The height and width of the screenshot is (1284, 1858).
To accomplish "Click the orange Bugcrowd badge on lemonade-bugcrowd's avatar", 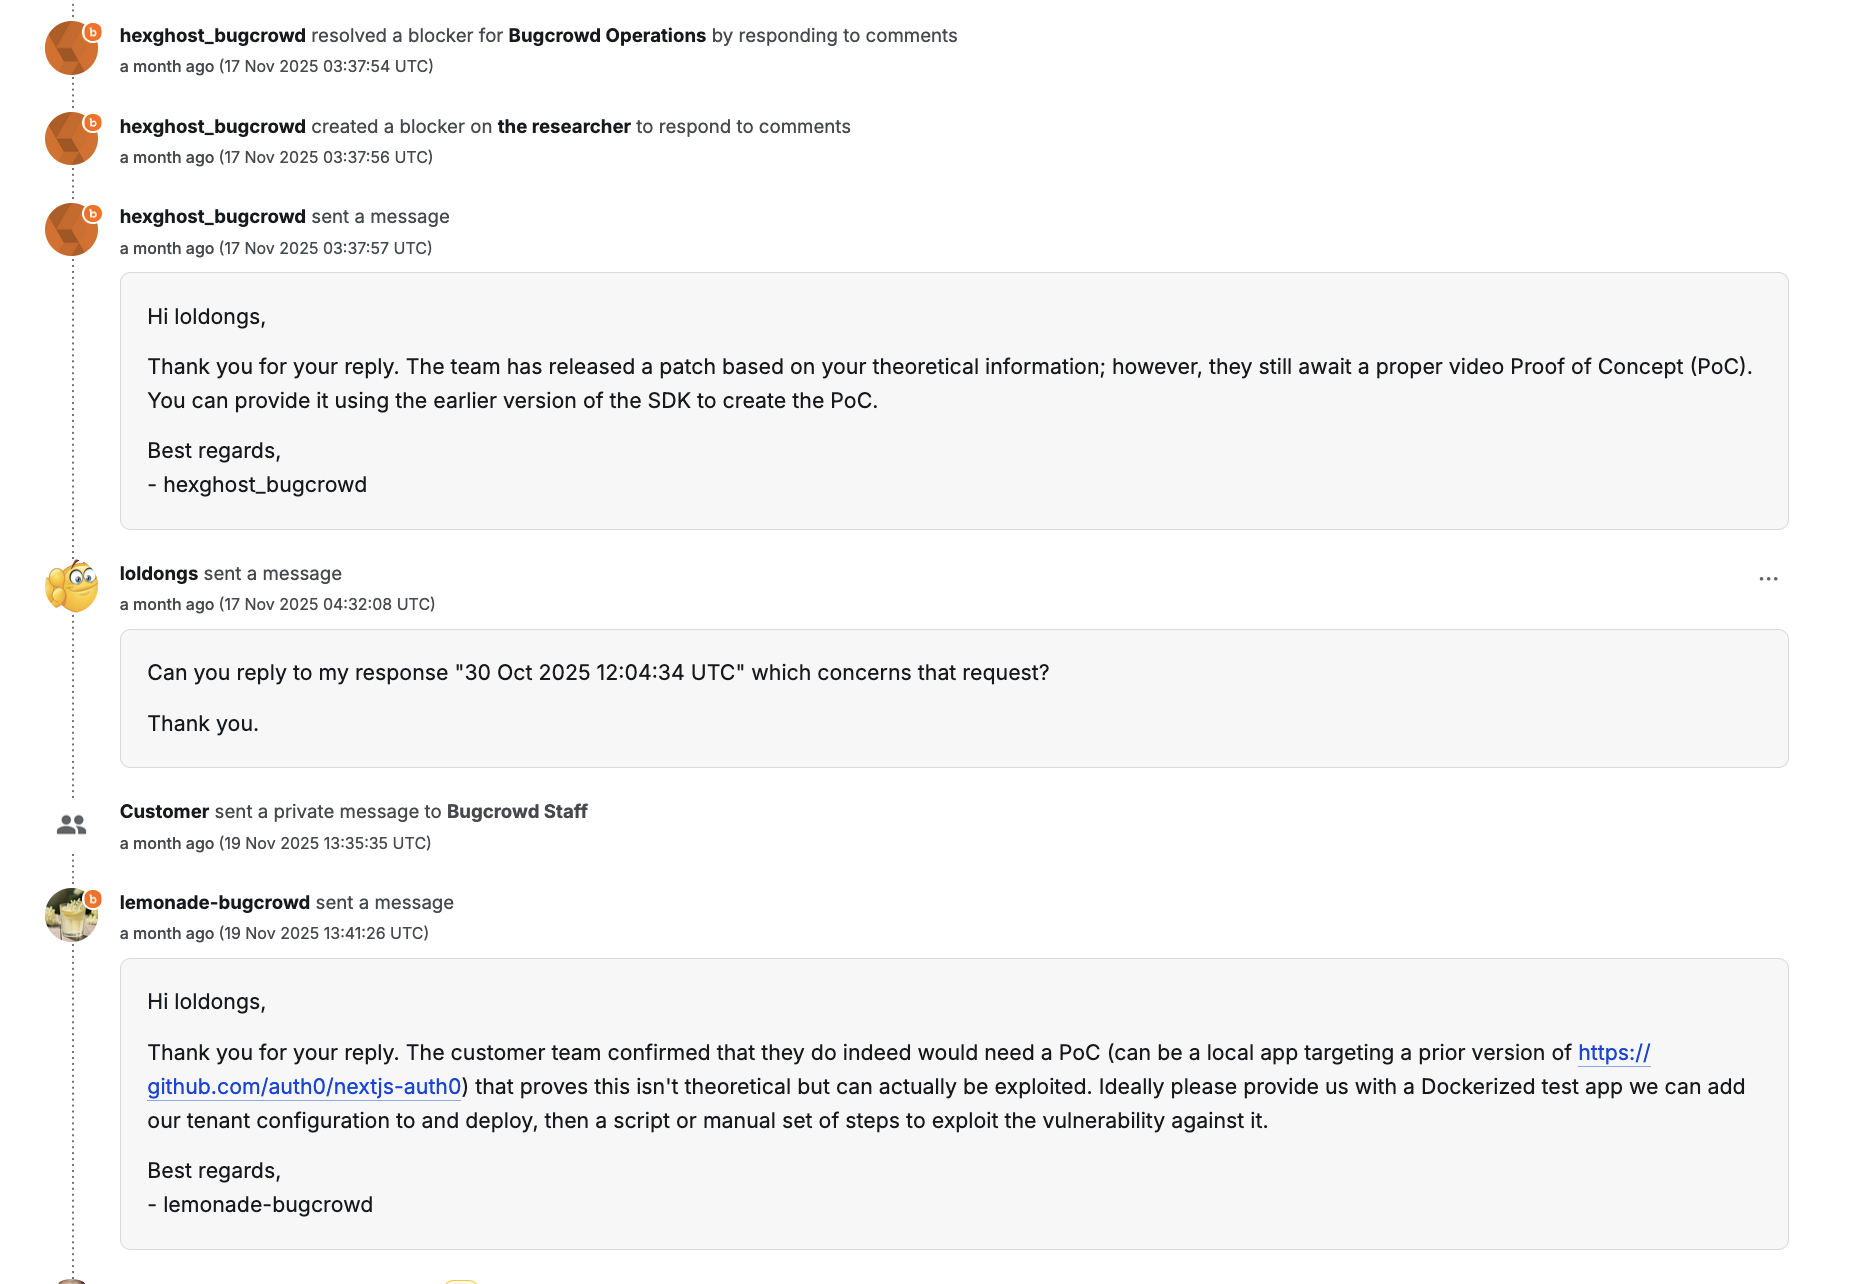I will click(92, 897).
